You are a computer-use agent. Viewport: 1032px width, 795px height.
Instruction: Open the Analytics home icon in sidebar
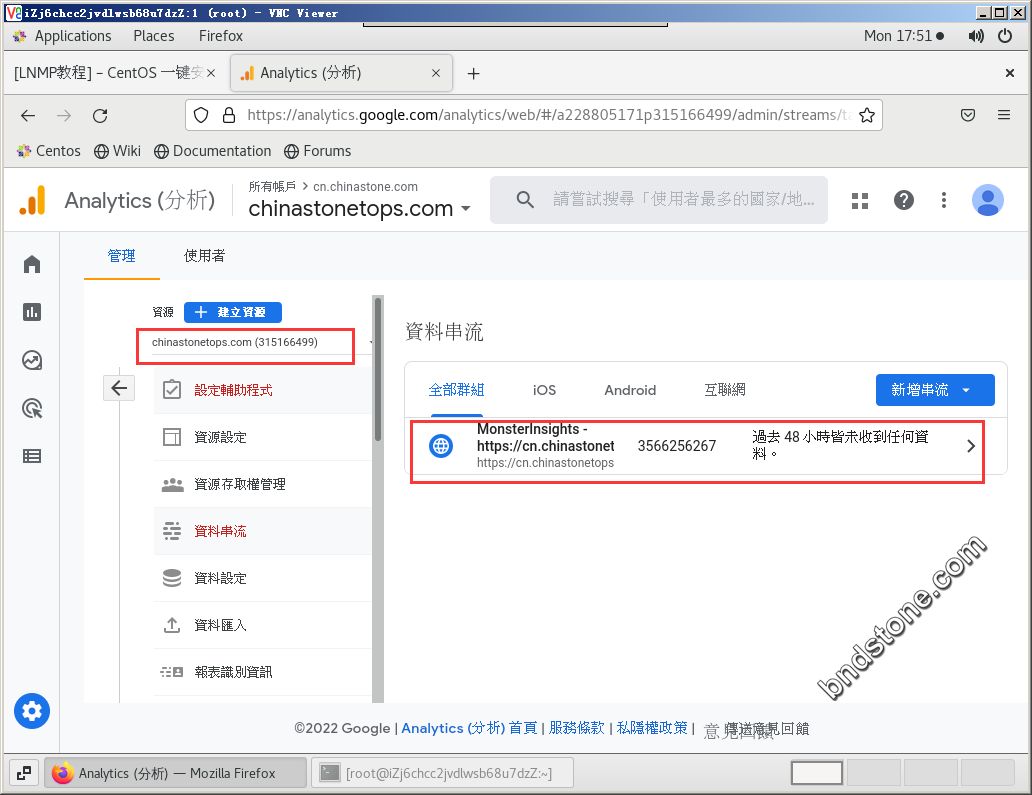pyautogui.click(x=32, y=264)
